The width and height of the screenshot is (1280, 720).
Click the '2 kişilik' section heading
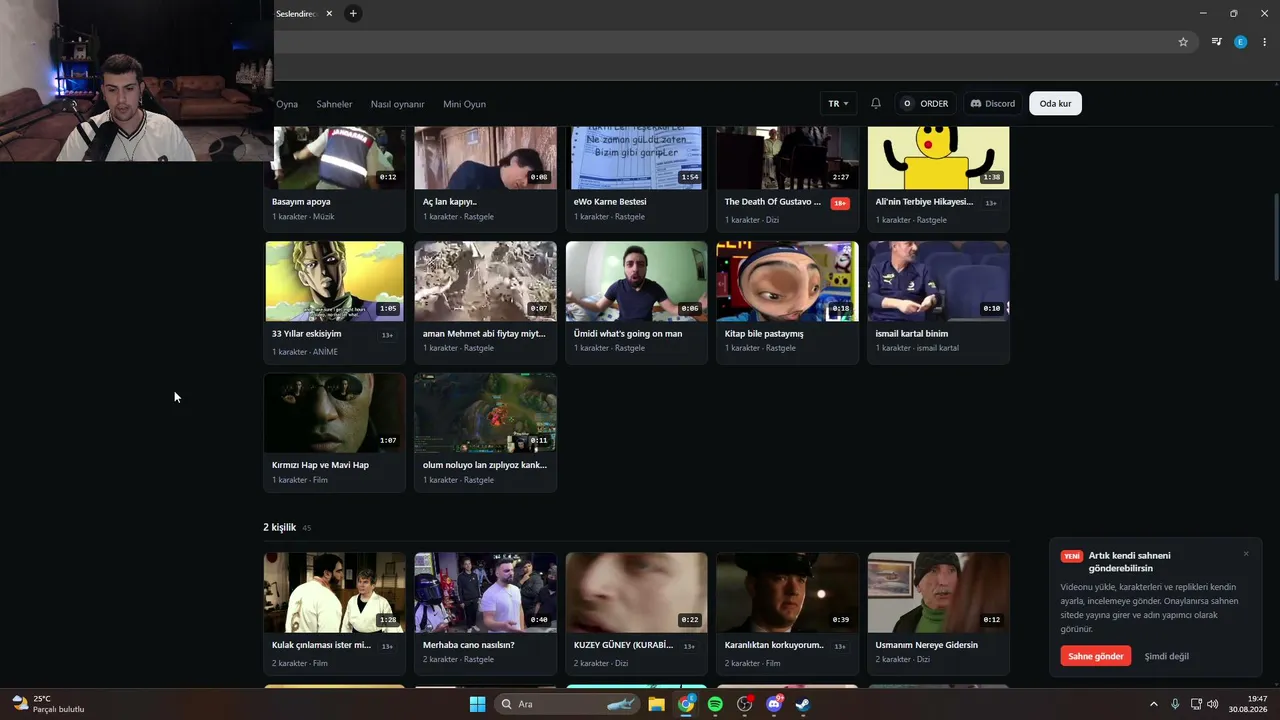[279, 527]
